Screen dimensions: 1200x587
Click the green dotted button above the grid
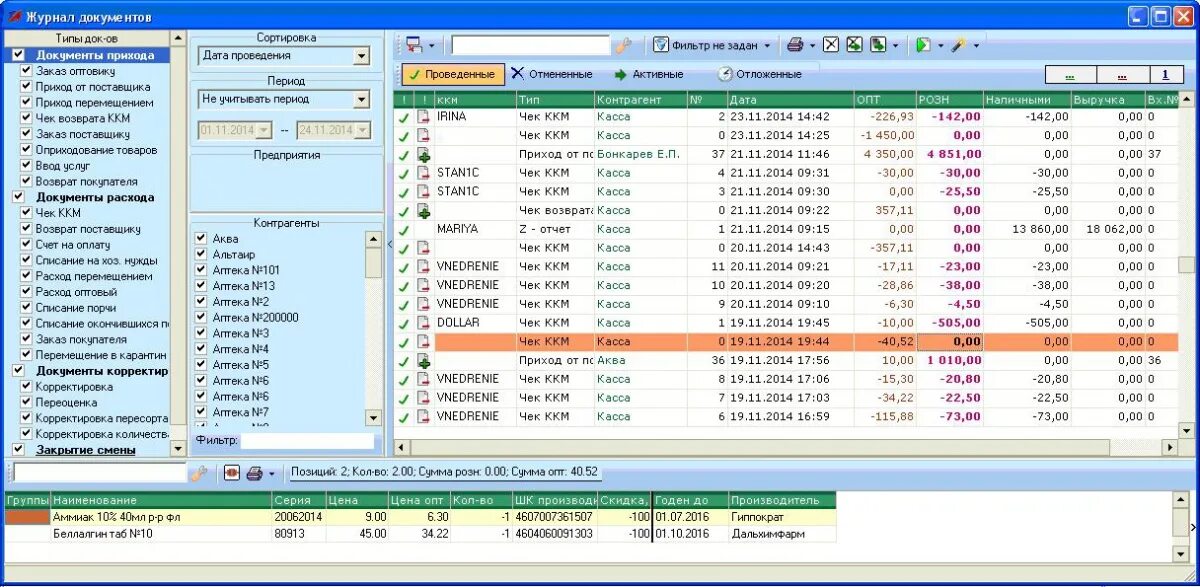coord(1070,75)
